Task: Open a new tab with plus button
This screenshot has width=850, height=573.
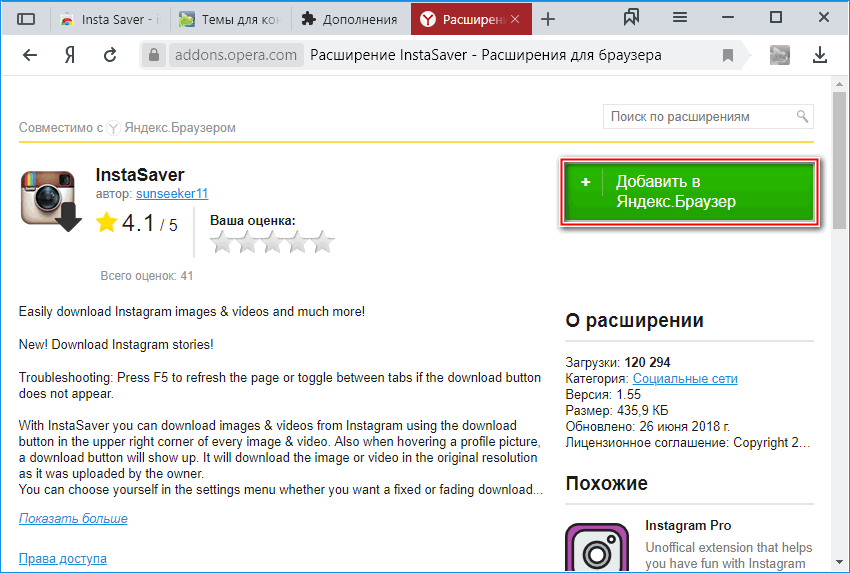Action: click(548, 19)
